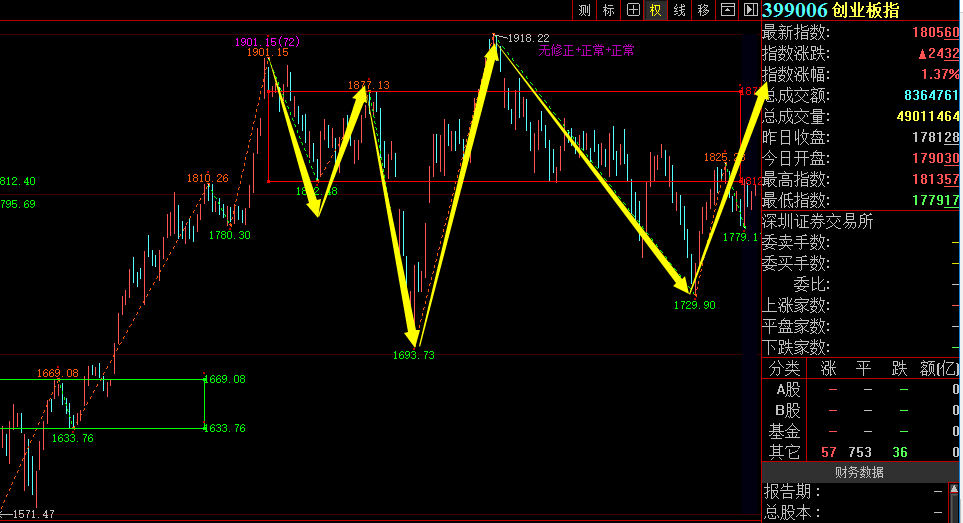
Task: Click the 分类 column header
Action: (784, 369)
